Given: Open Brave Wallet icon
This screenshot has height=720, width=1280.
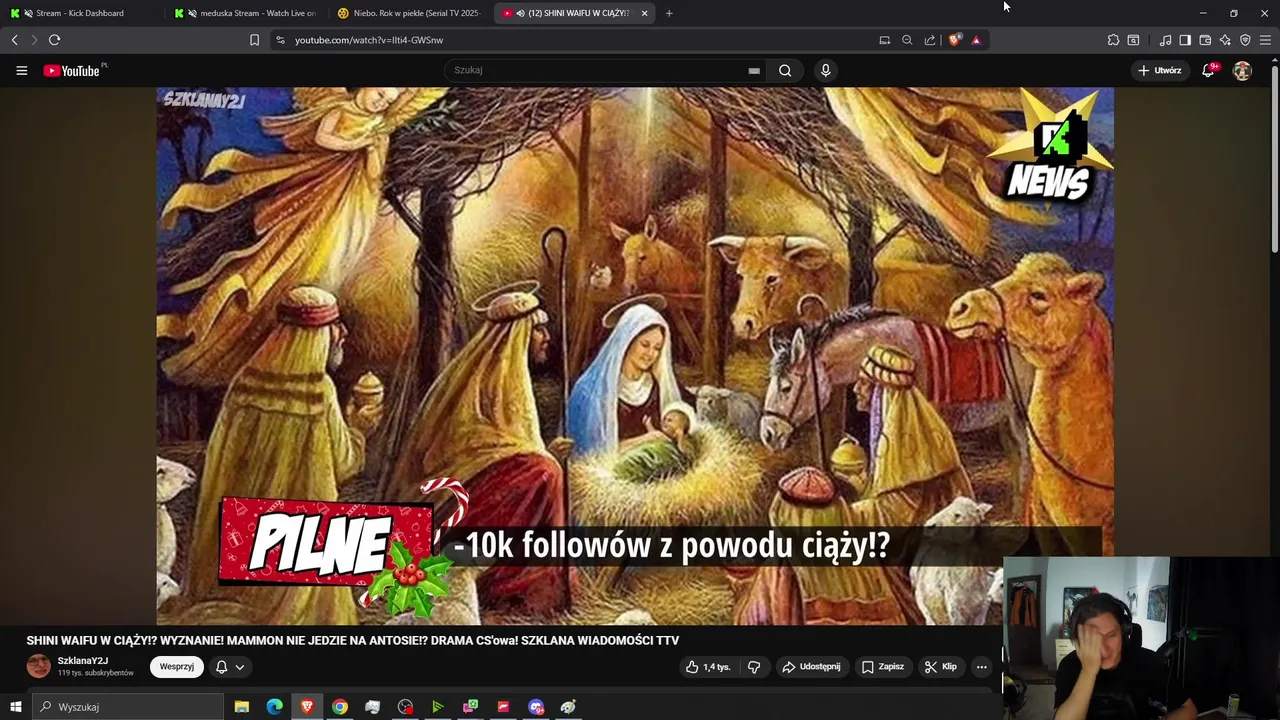Looking at the screenshot, I should 1205,40.
